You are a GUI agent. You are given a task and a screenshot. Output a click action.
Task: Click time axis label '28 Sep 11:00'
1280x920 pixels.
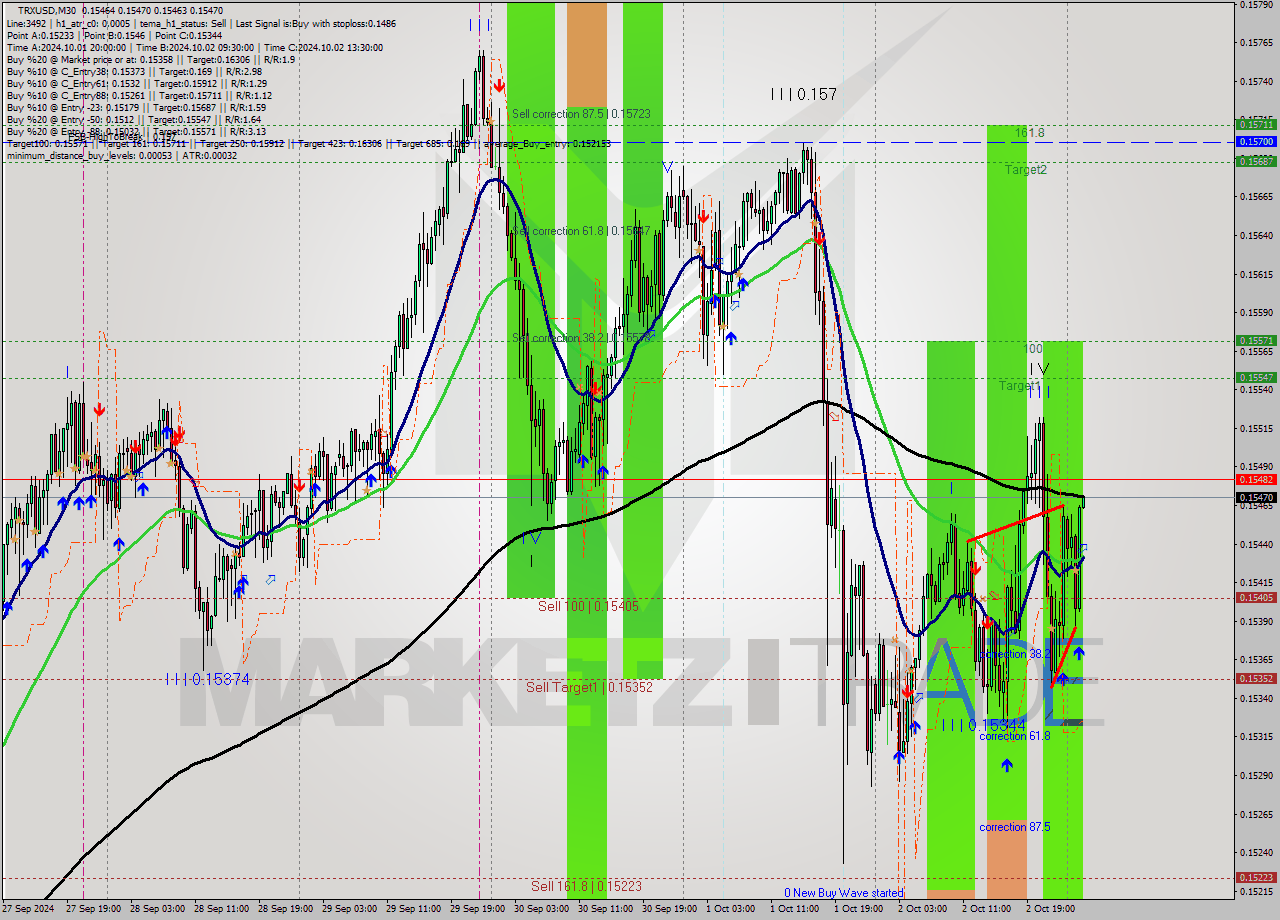coord(223,909)
